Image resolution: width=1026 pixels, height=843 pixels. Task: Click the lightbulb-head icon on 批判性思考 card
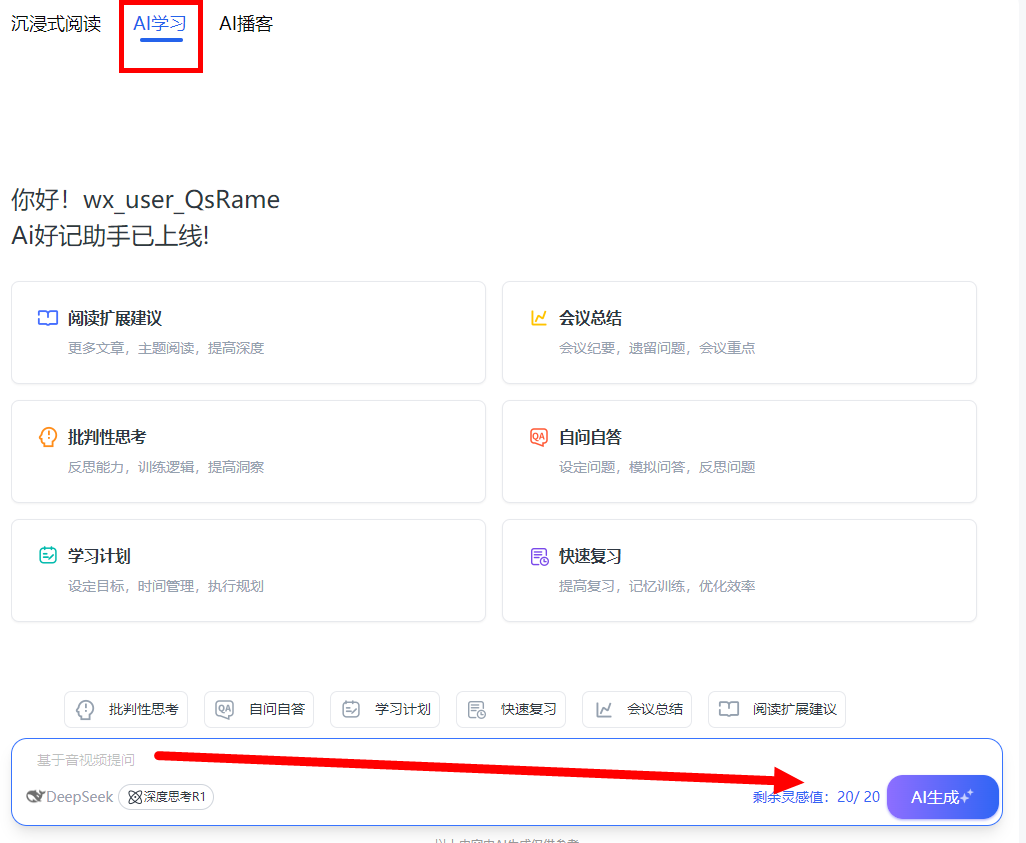[x=48, y=437]
